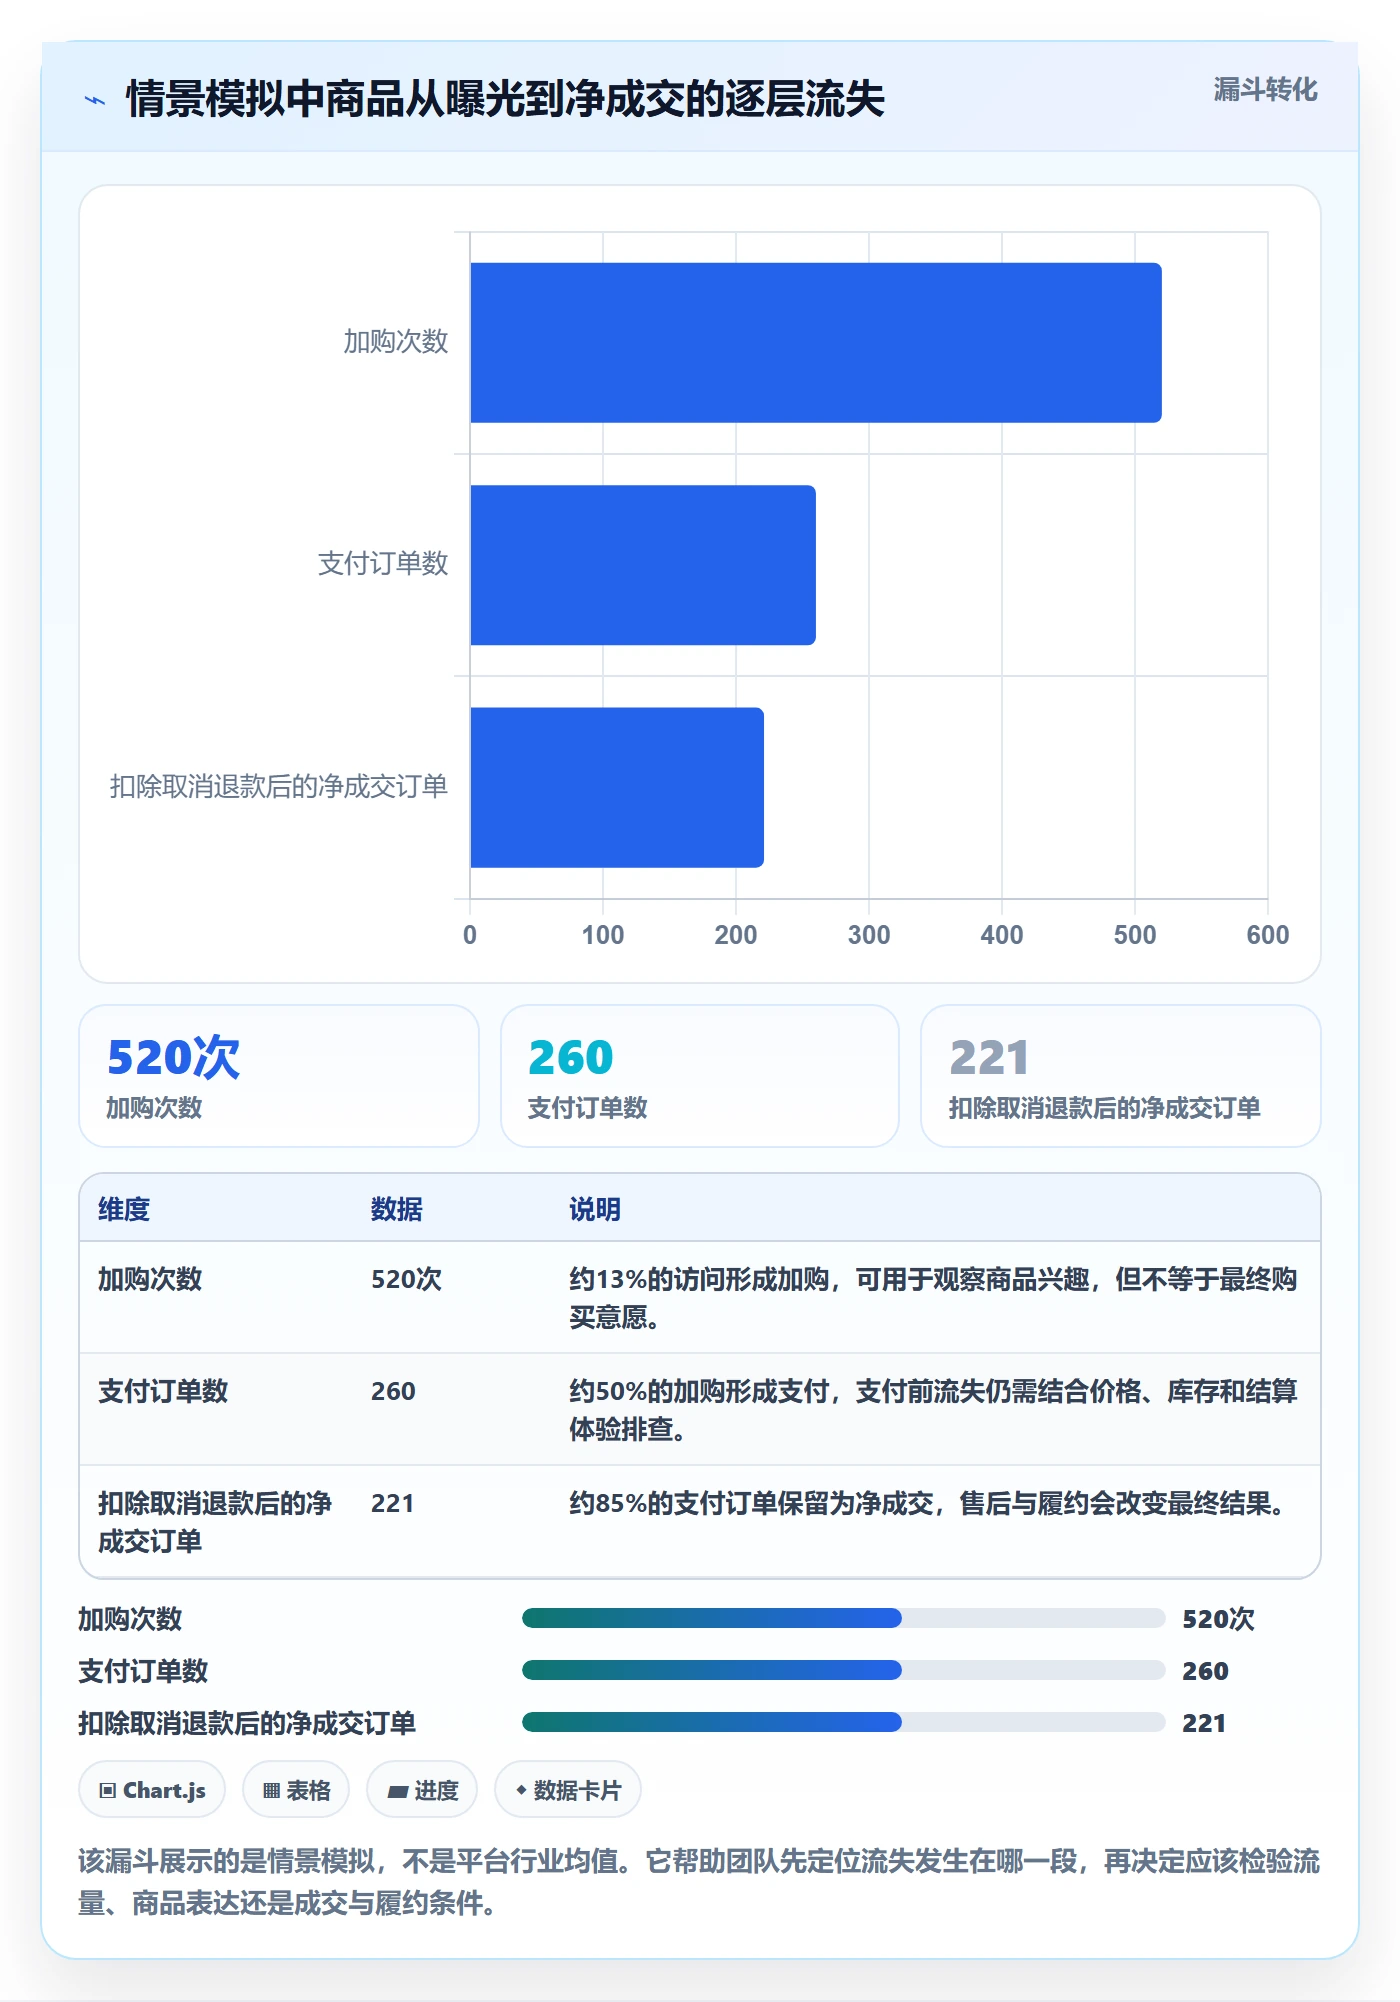Screen dimensions: 1400x2002
Task: Select the 221 净成交订单 data card
Action: click(x=1121, y=1076)
